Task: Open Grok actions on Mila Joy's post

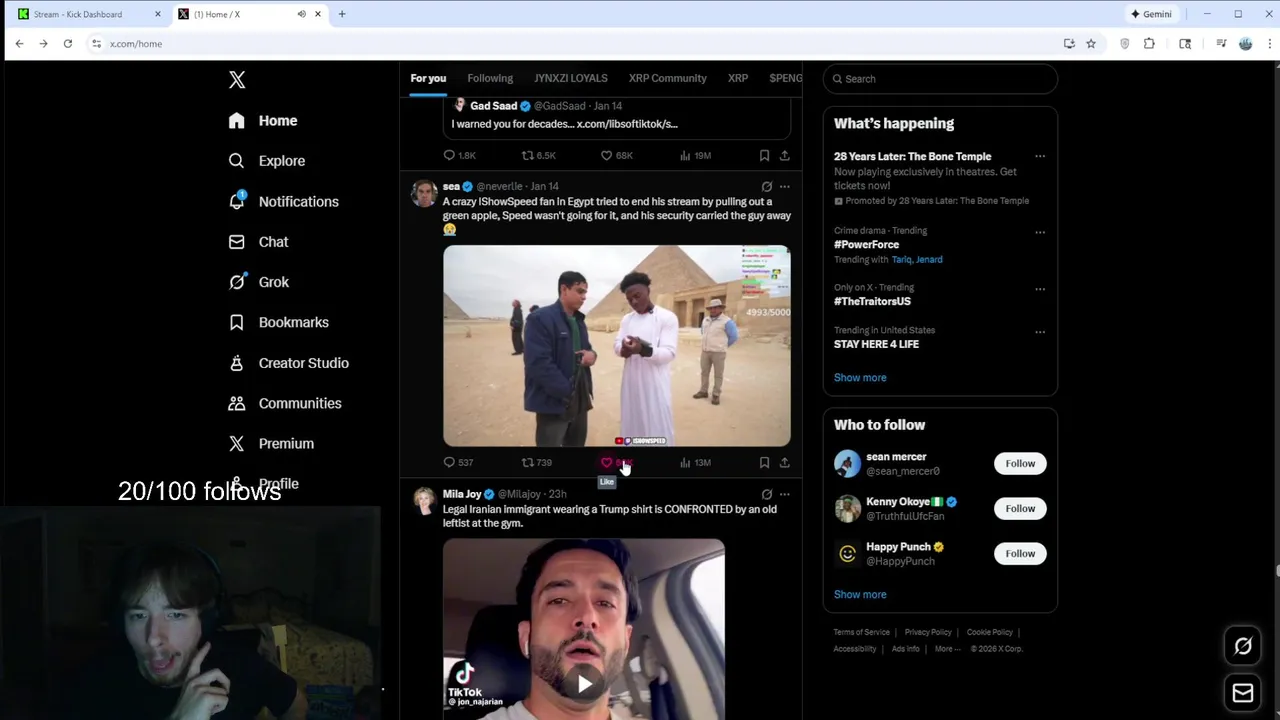Action: 767,494
